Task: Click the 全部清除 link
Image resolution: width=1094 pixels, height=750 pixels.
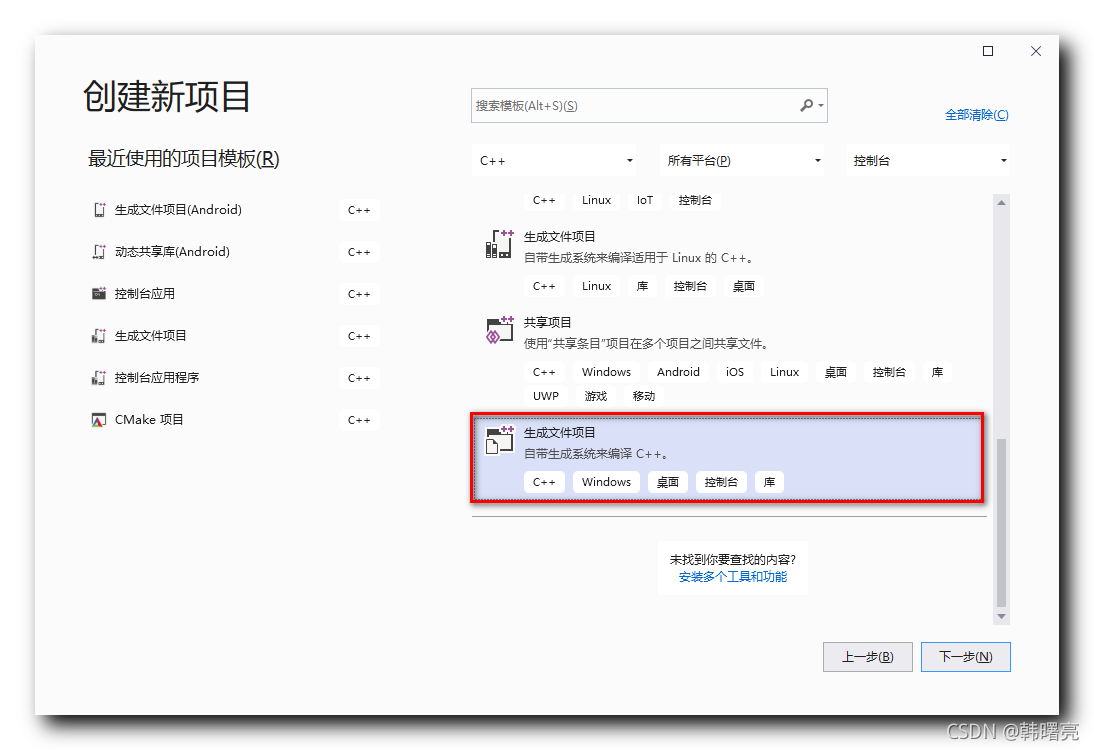Action: click(x=977, y=115)
